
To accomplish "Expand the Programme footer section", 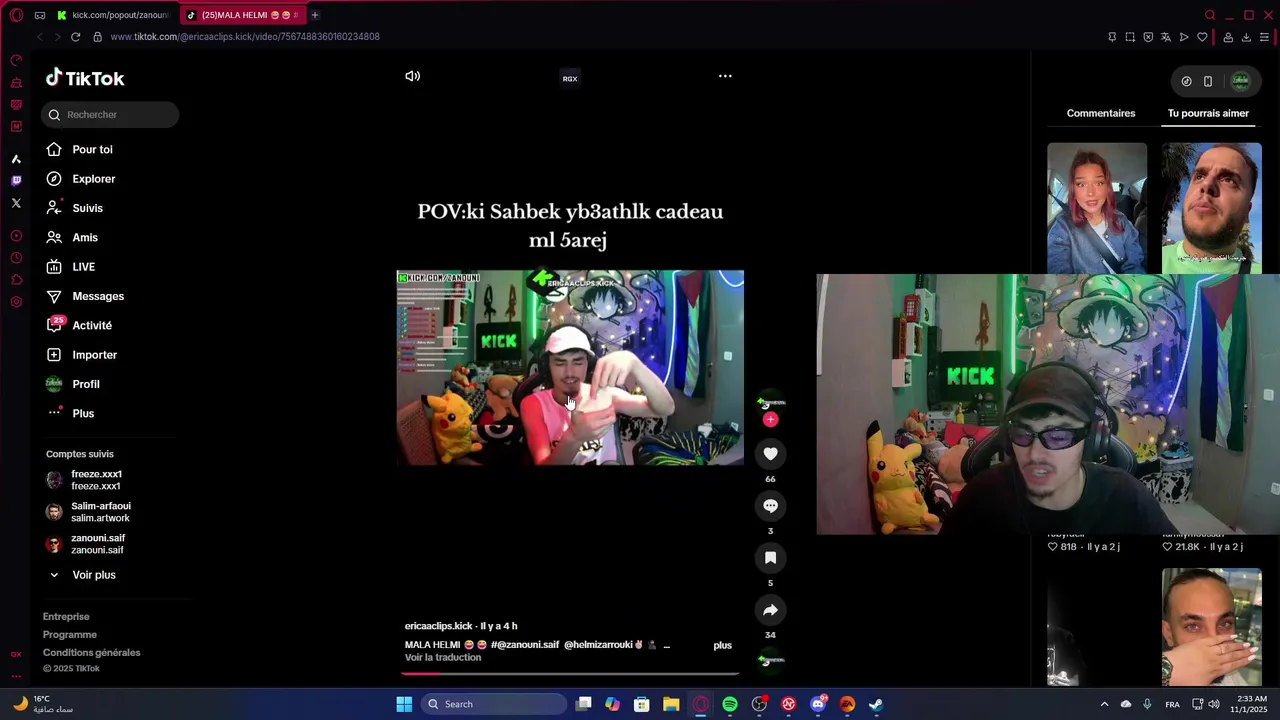I will click(x=70, y=635).
